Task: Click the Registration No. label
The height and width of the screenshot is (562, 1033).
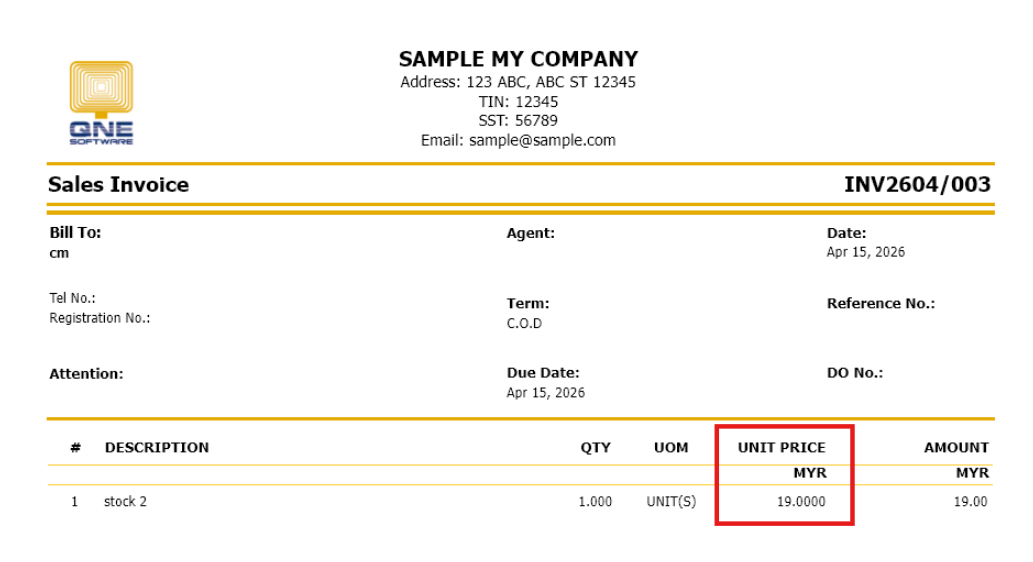Action: click(x=99, y=318)
